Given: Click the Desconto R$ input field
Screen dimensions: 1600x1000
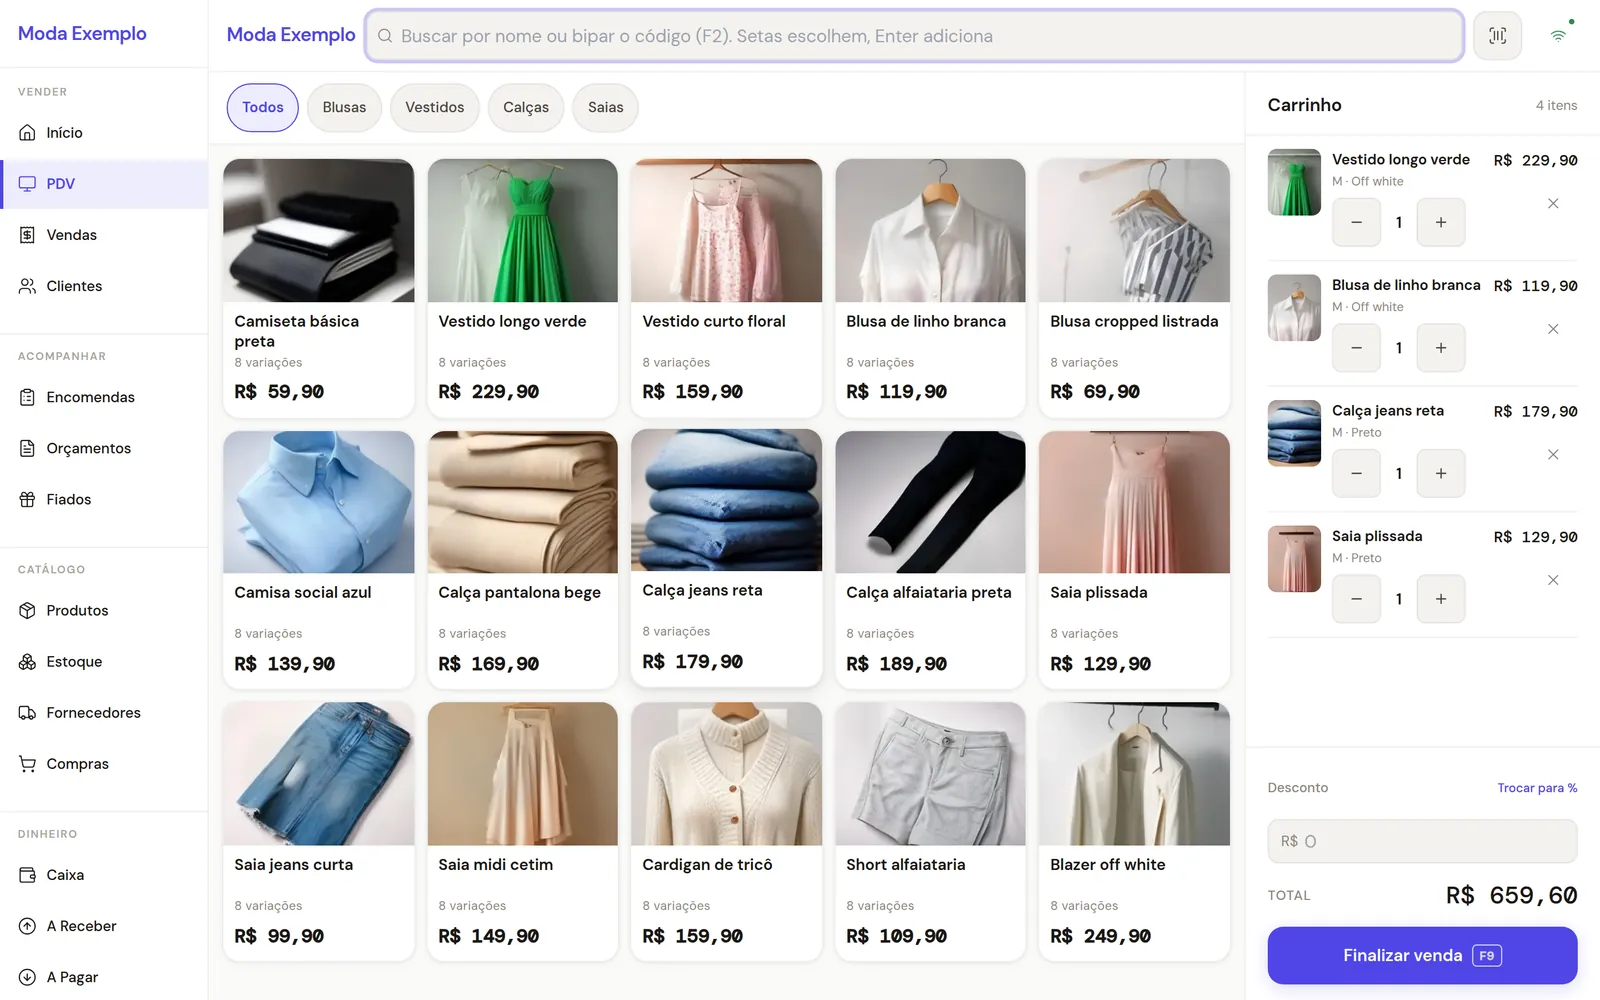Looking at the screenshot, I should 1422,841.
